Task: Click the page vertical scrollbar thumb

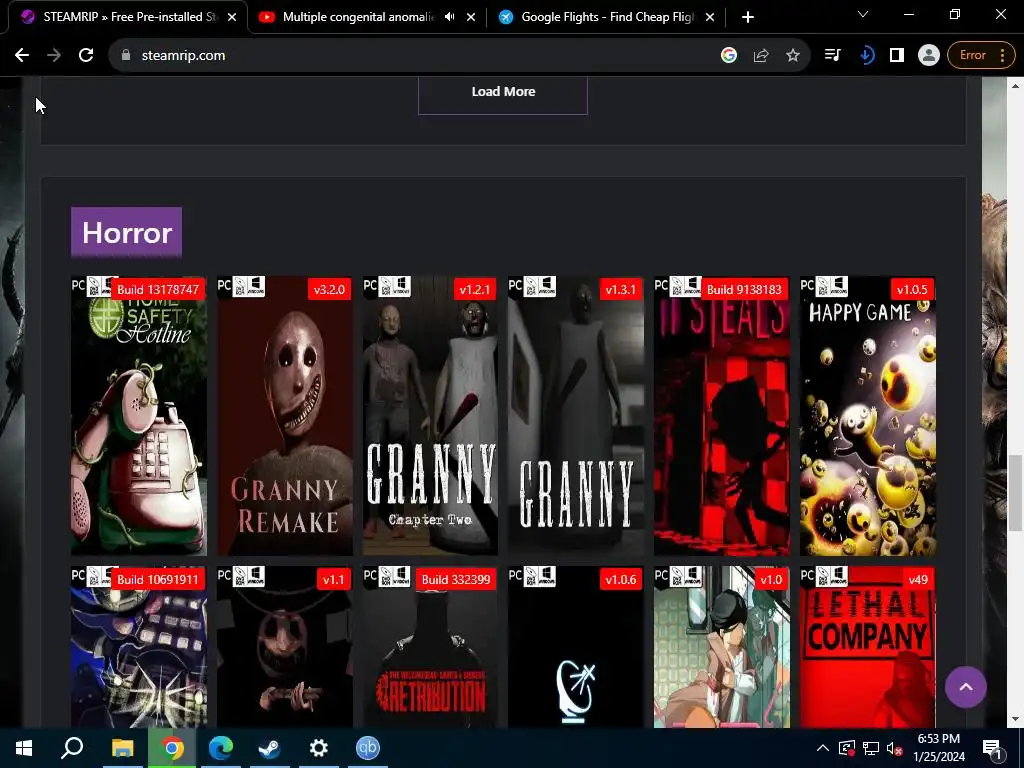Action: coord(1015,493)
